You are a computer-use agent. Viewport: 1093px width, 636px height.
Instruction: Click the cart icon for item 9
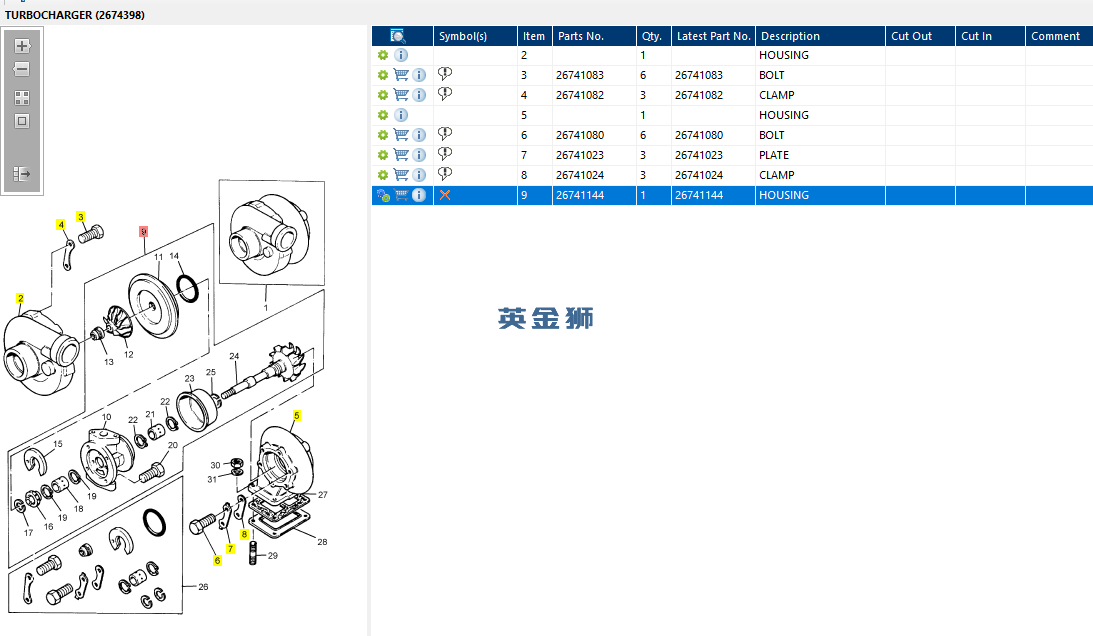(401, 195)
